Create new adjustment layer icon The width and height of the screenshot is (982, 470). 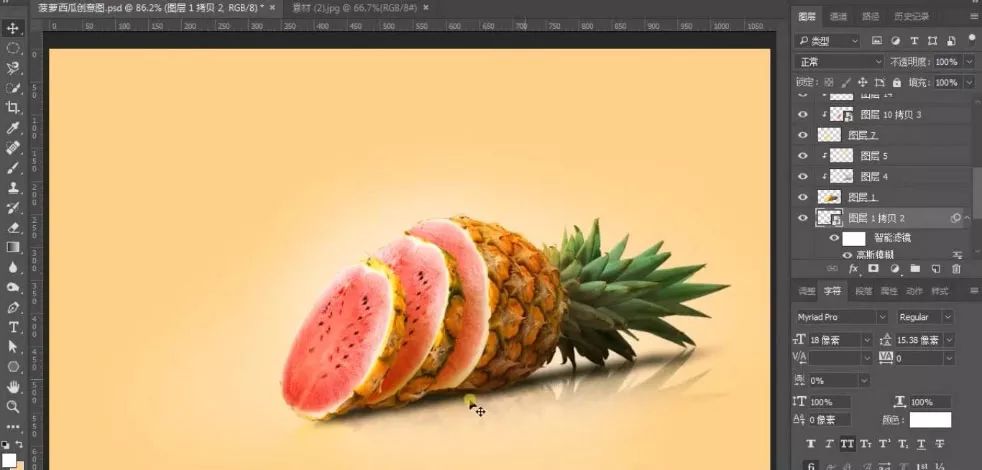pyautogui.click(x=894, y=269)
